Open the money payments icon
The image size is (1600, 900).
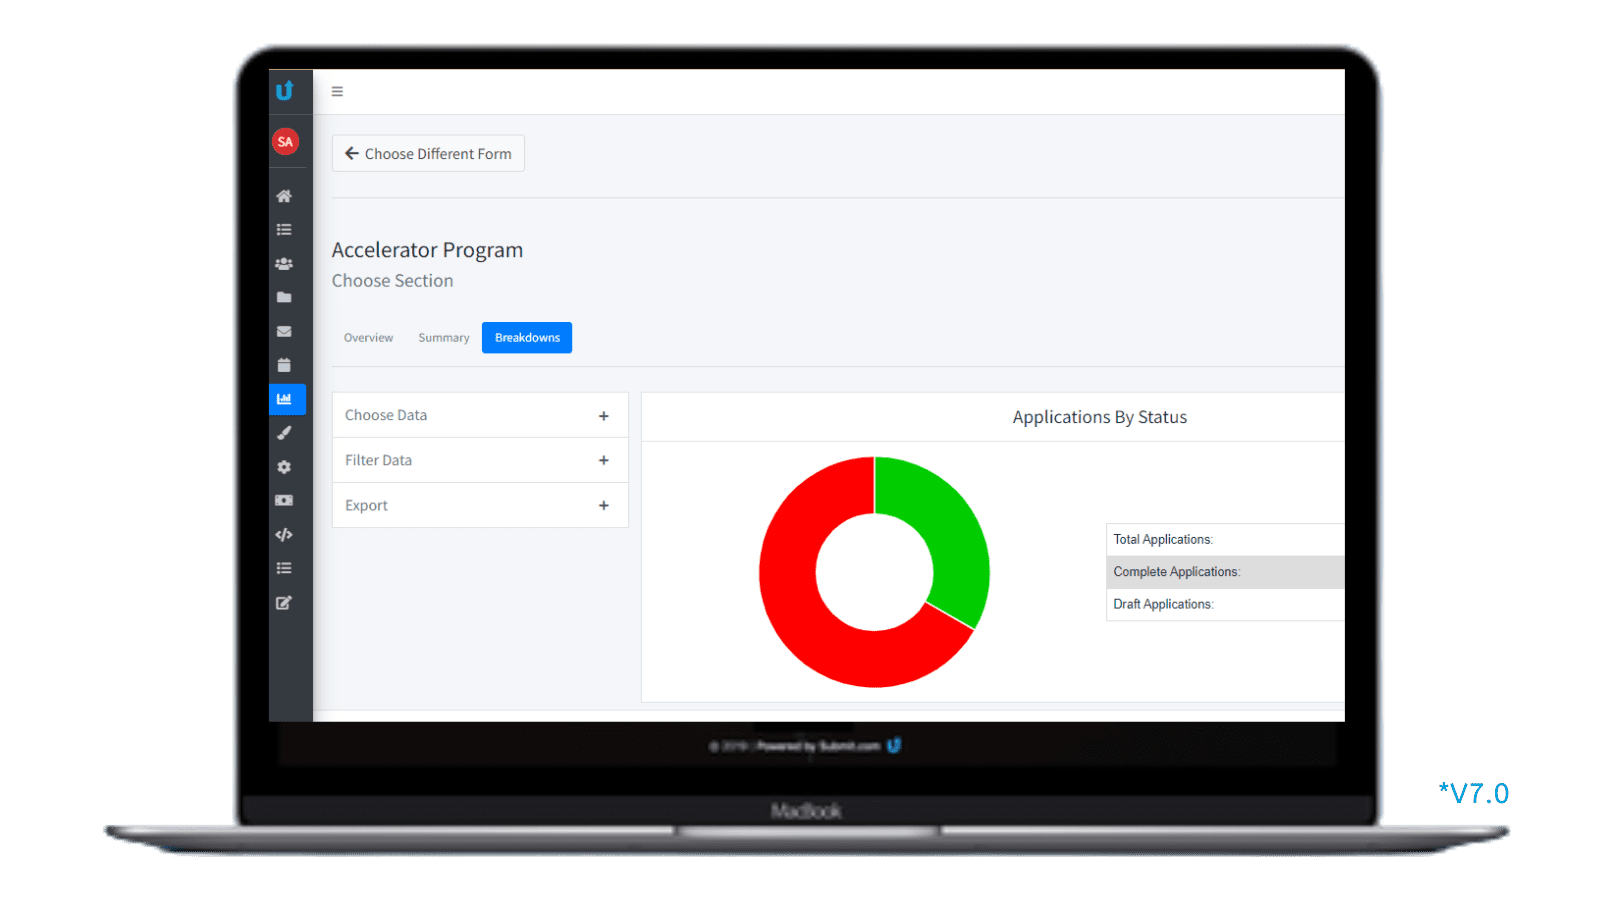(x=284, y=500)
